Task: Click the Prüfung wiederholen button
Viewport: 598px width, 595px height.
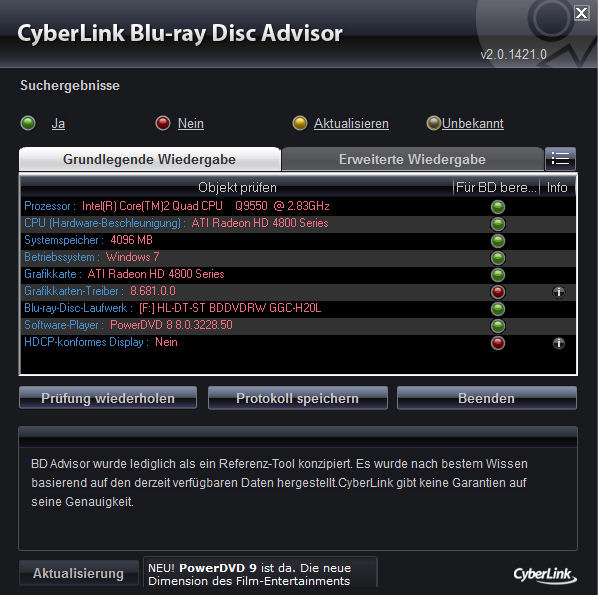Action: [x=108, y=398]
